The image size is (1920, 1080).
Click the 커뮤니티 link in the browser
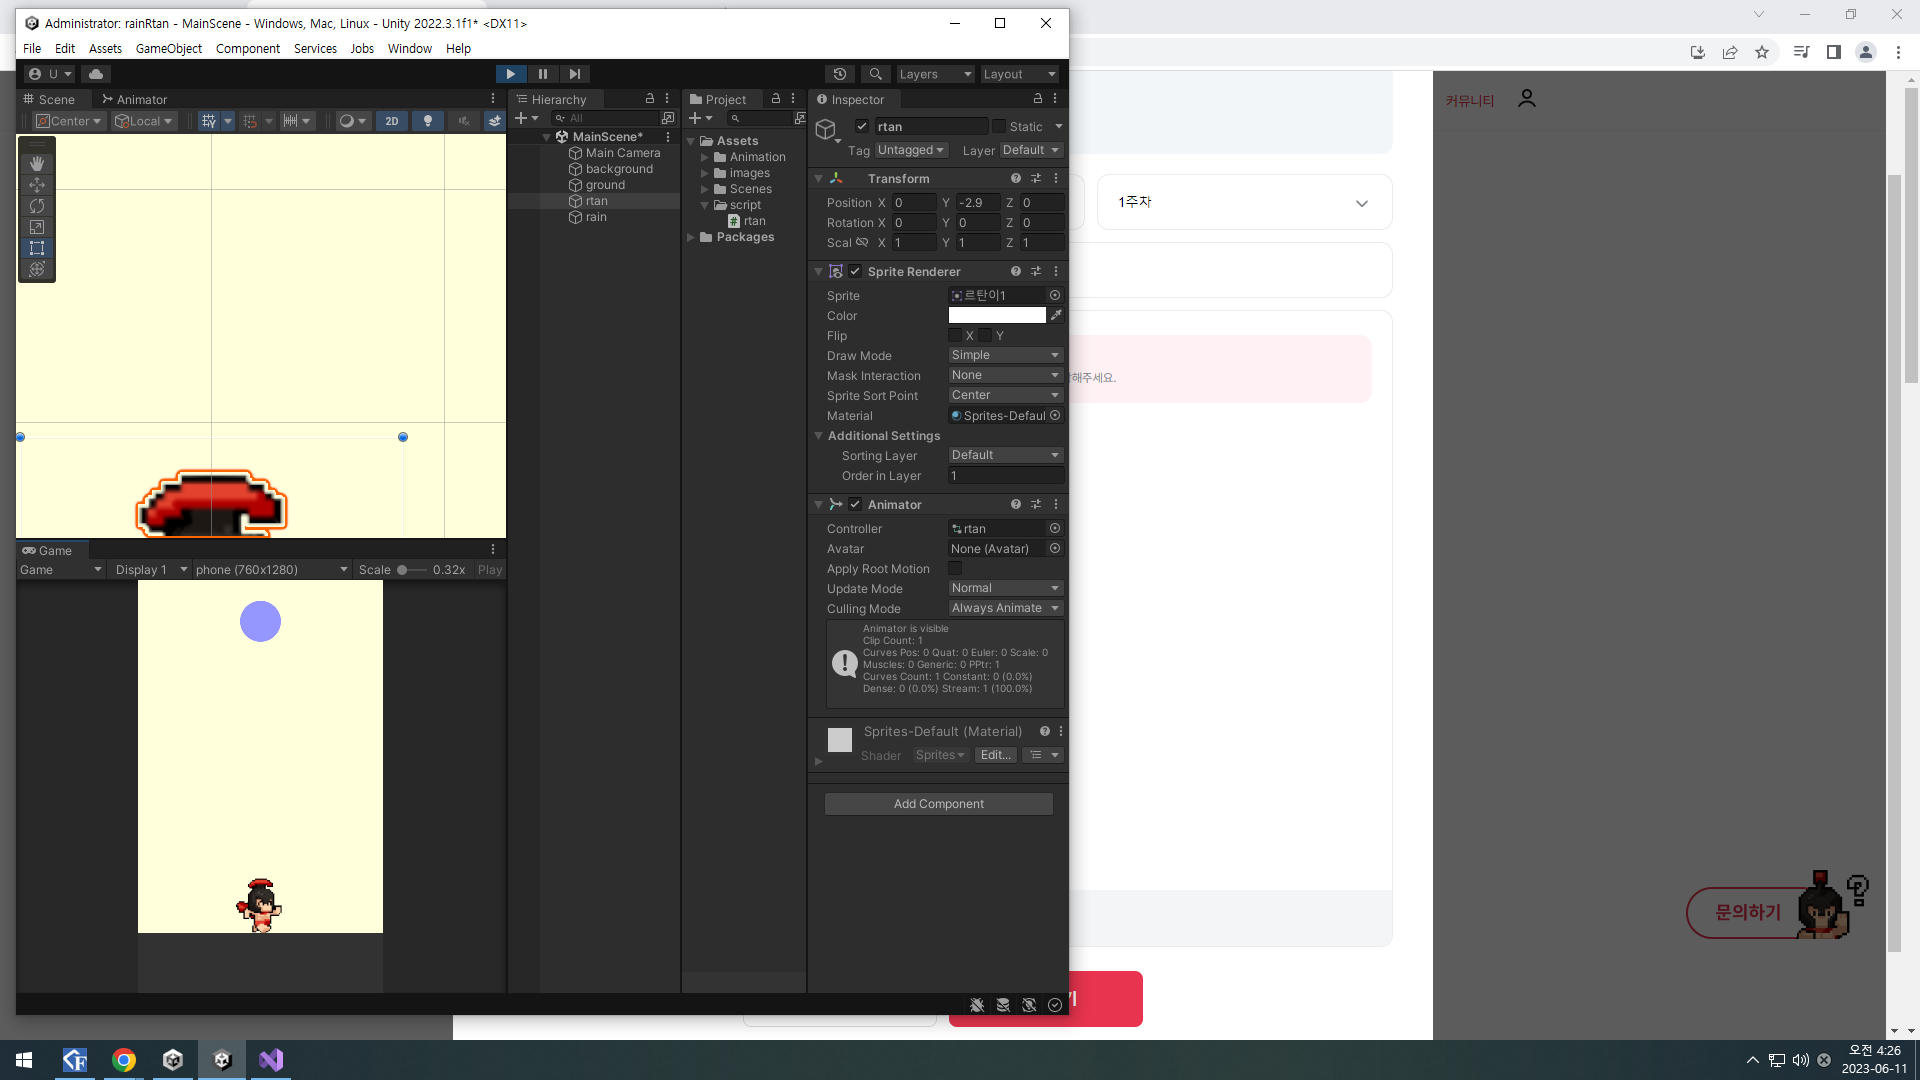1470,101
